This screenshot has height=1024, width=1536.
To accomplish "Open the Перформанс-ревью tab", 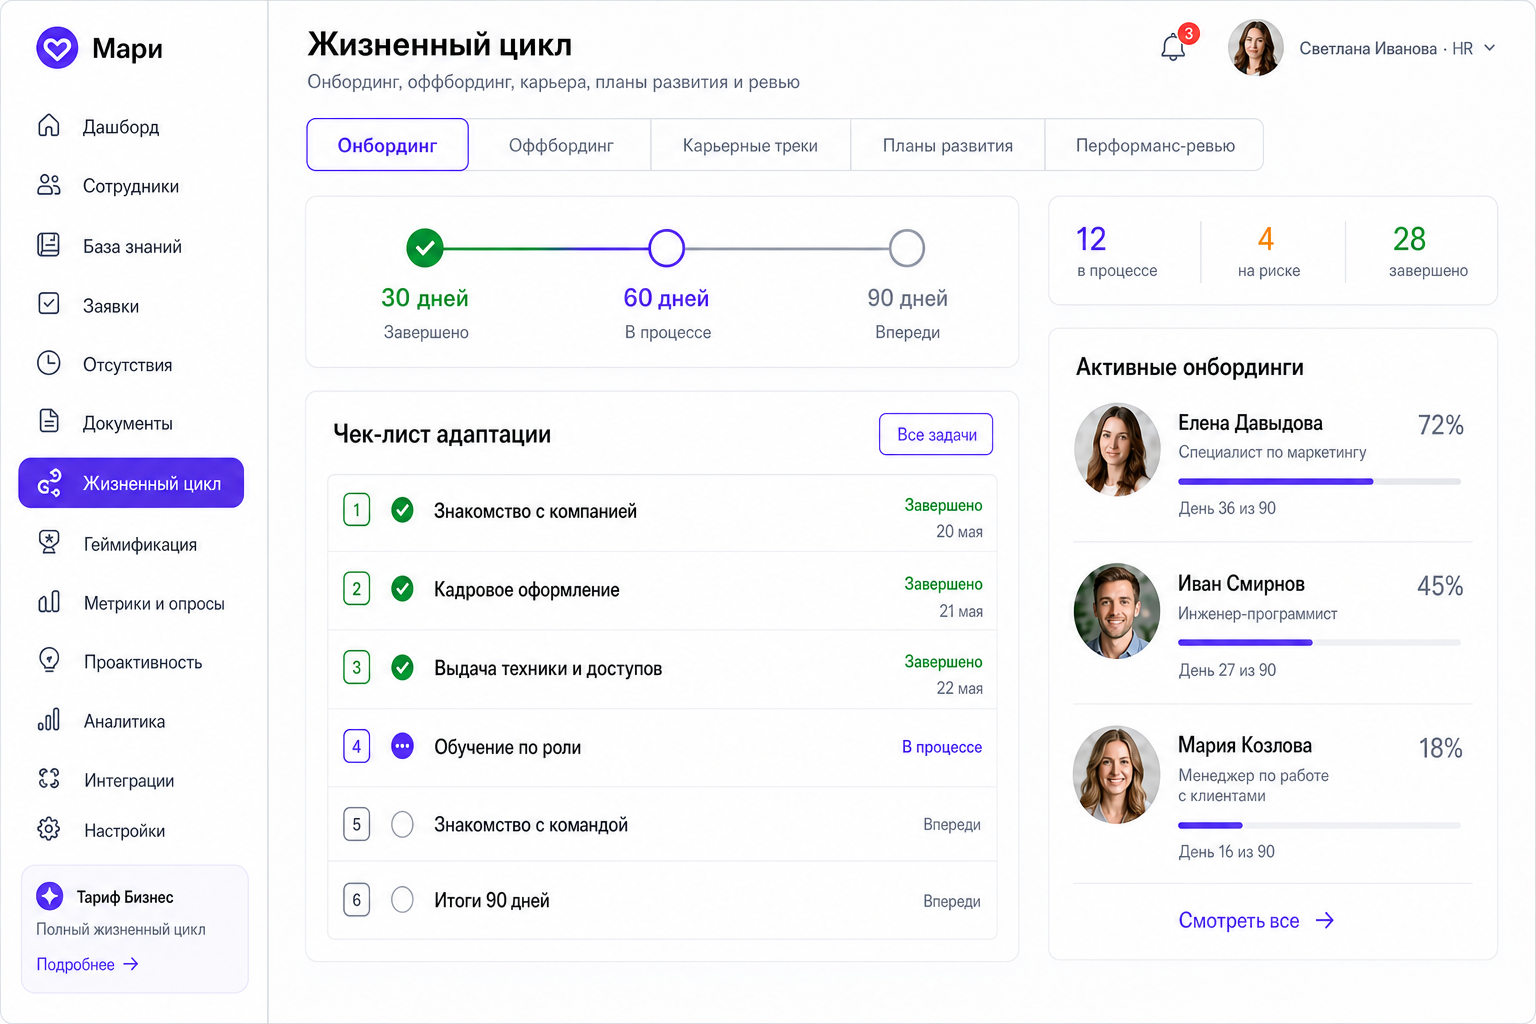I will [x=1155, y=145].
